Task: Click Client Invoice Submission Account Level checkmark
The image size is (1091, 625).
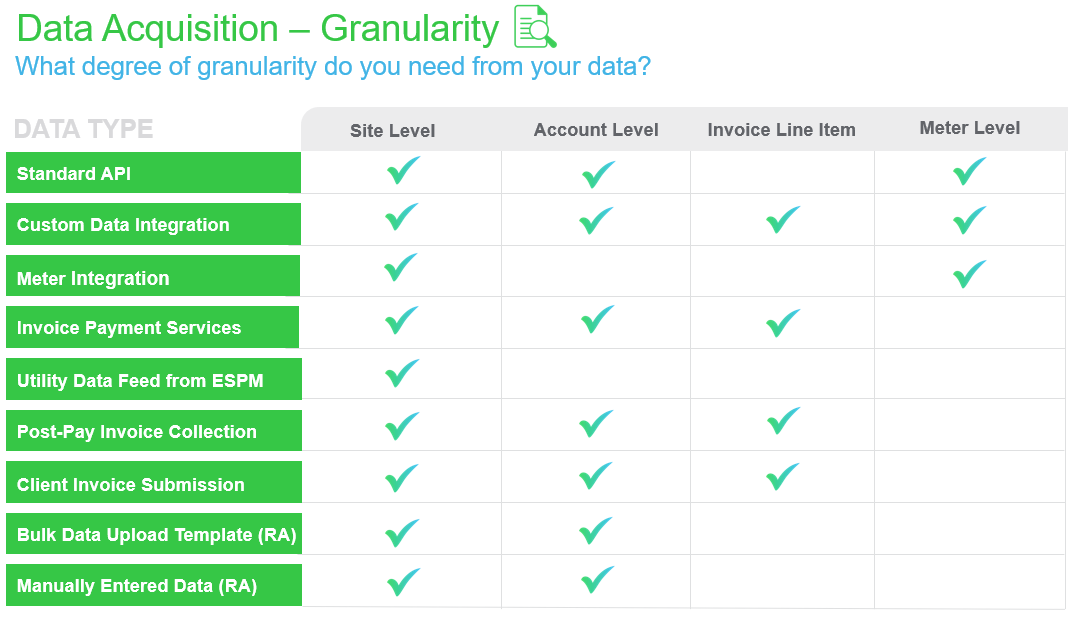Action: pos(597,476)
